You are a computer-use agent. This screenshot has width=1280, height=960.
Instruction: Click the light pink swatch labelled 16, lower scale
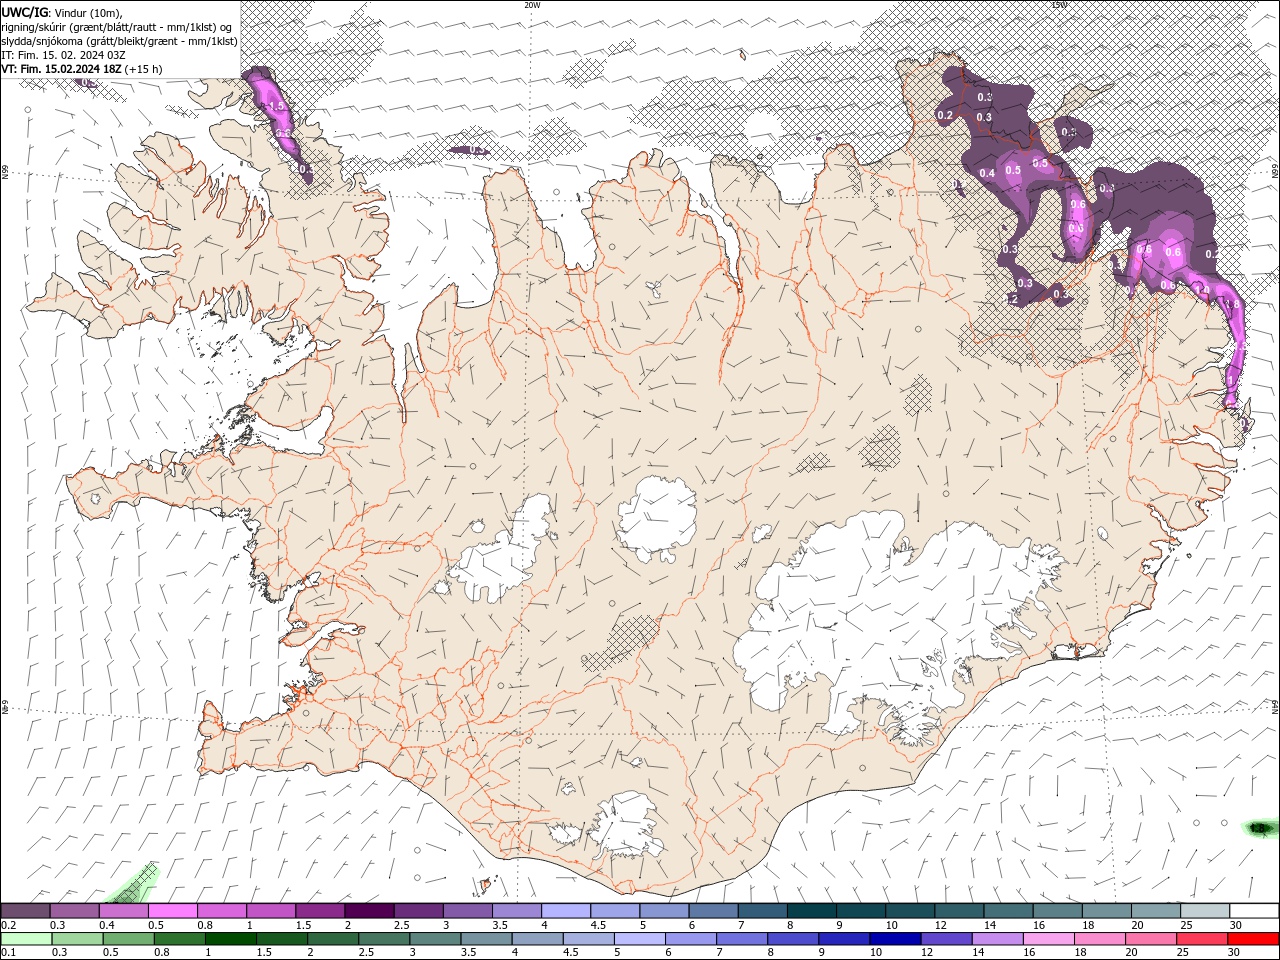1047,939
